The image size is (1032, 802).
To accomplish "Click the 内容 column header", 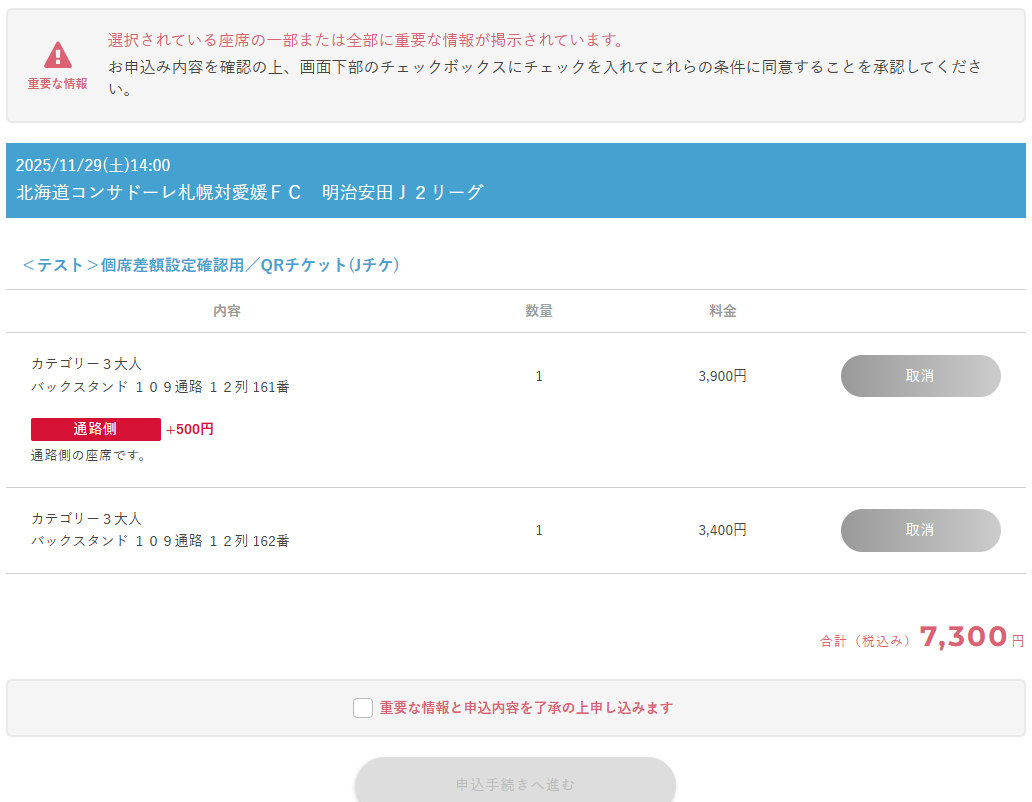I will tap(227, 311).
